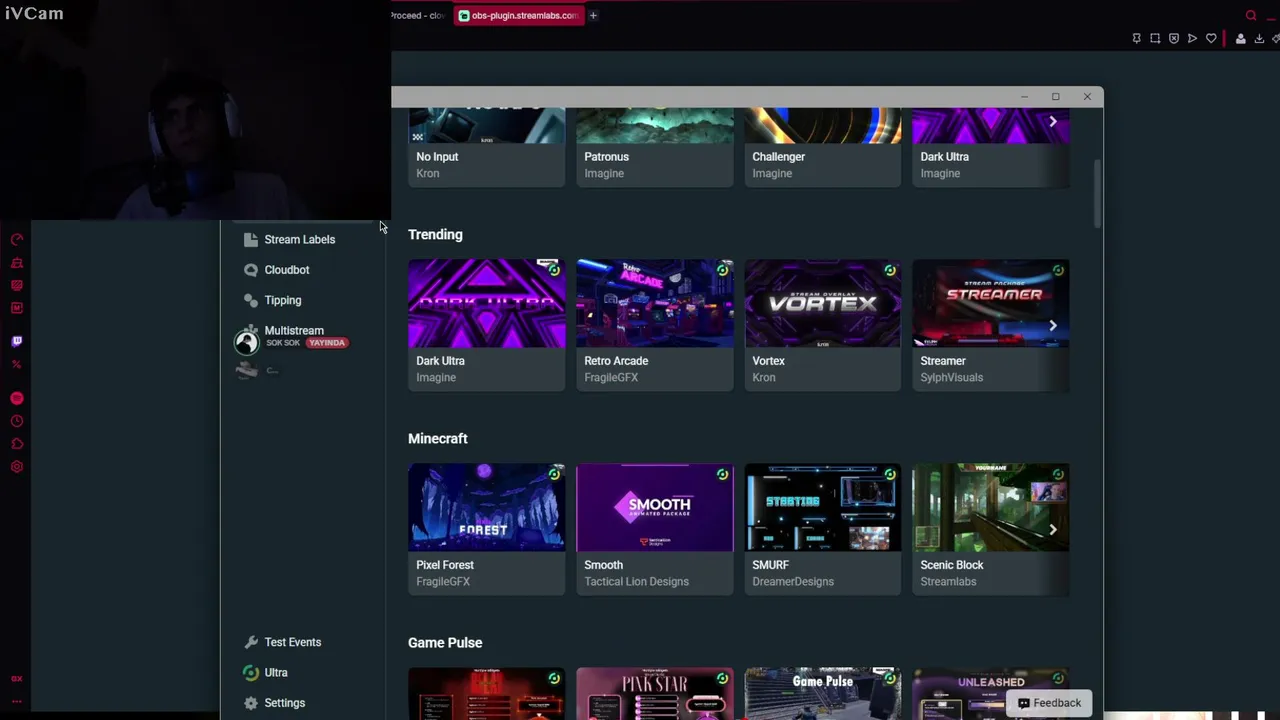Open Opera sidebar settings hexagon icon
Image resolution: width=1280 pixels, height=720 pixels.
(x=17, y=467)
